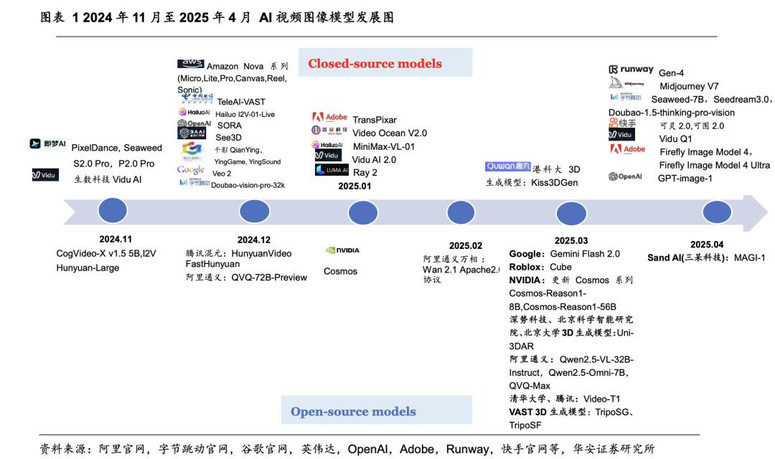Click the GPT-image-1 text

[x=685, y=178]
